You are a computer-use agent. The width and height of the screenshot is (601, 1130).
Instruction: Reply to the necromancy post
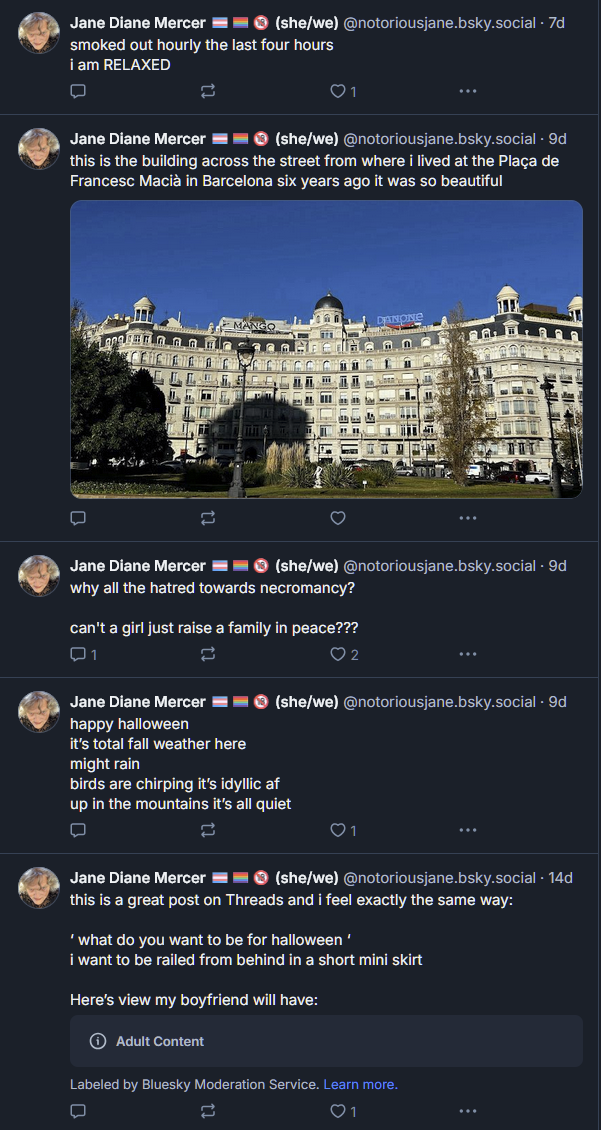pyautogui.click(x=78, y=654)
